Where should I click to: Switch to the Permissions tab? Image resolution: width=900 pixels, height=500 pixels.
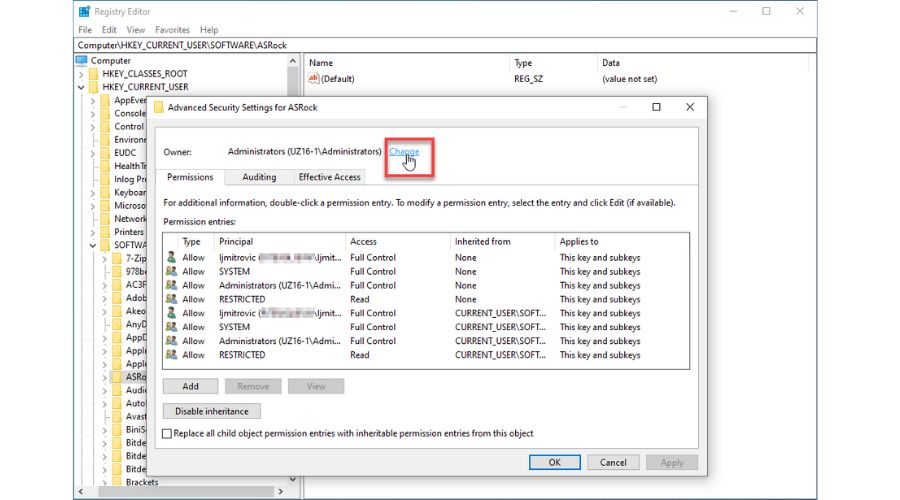pos(190,177)
